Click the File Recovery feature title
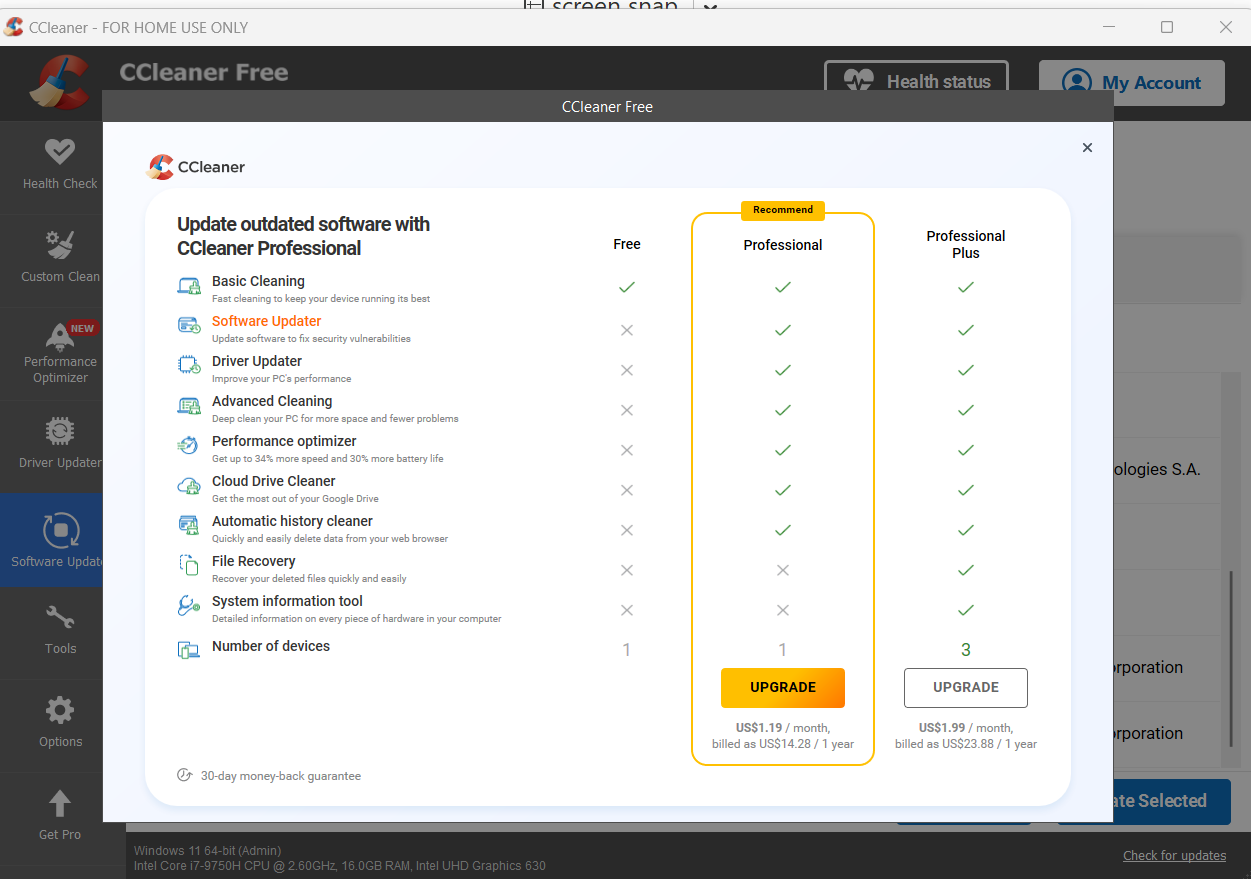The height and width of the screenshot is (879, 1251). [x=254, y=561]
